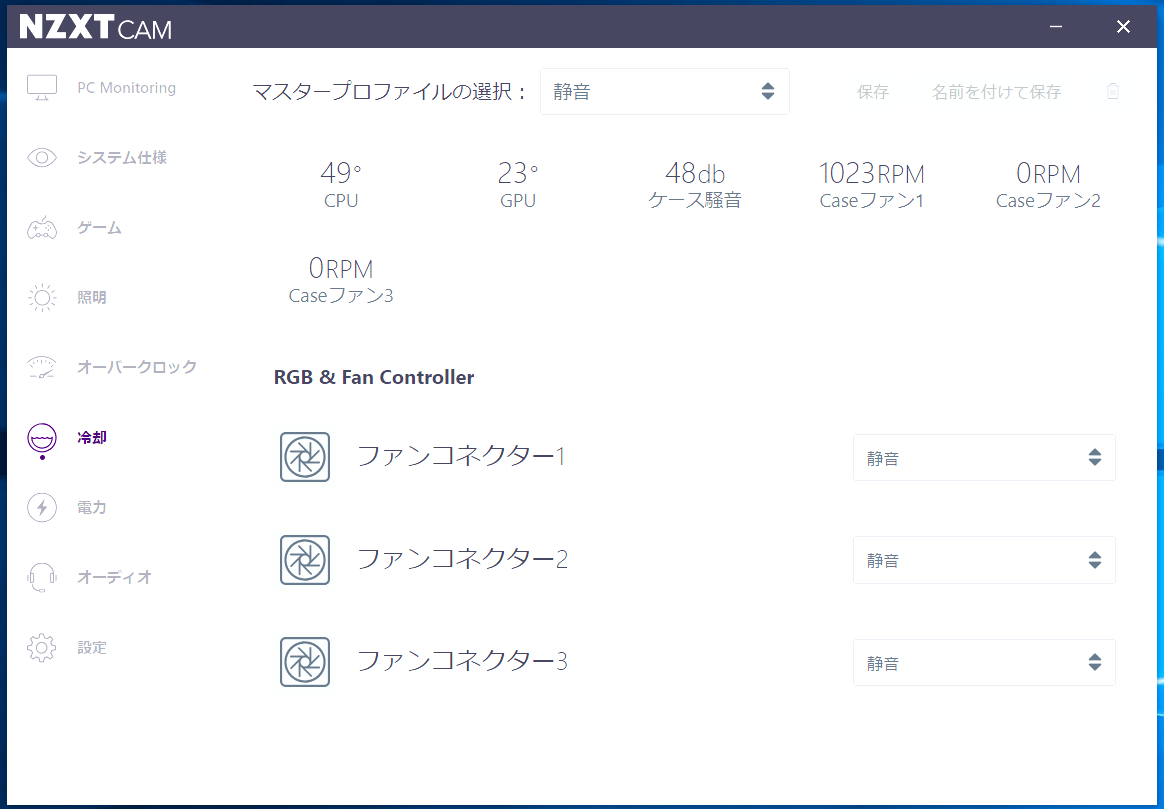The height and width of the screenshot is (809, 1164).
Task: Click the sun icon for 照明
Action: 42,298
